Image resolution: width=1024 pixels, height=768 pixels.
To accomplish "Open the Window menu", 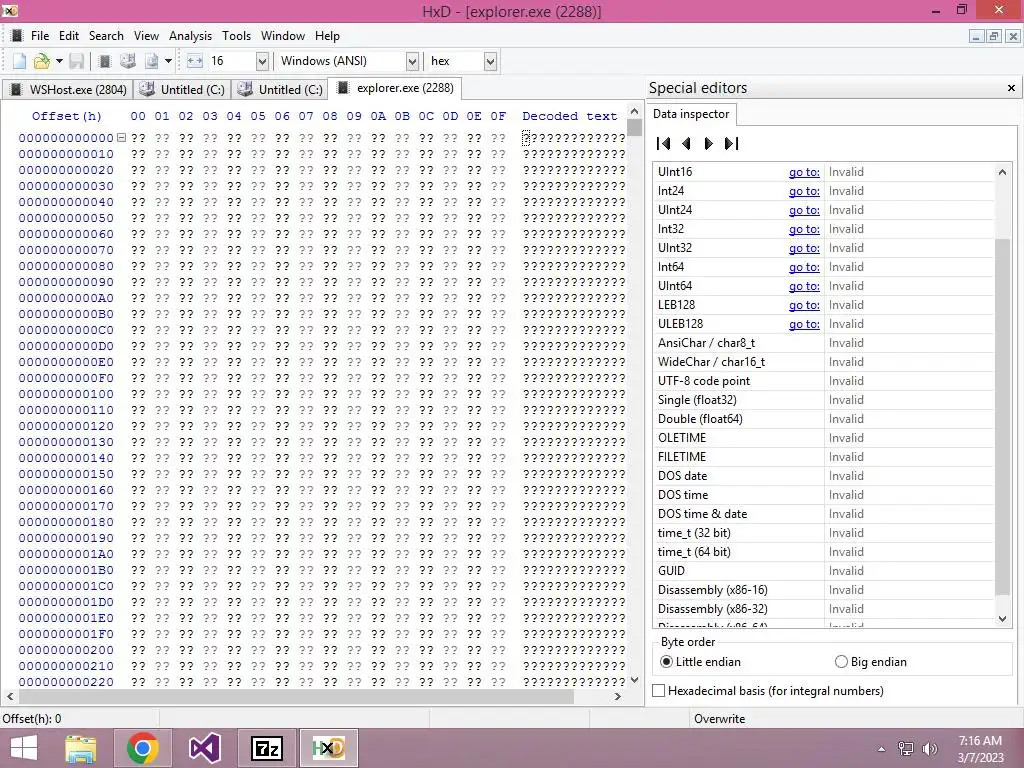I will [x=283, y=36].
